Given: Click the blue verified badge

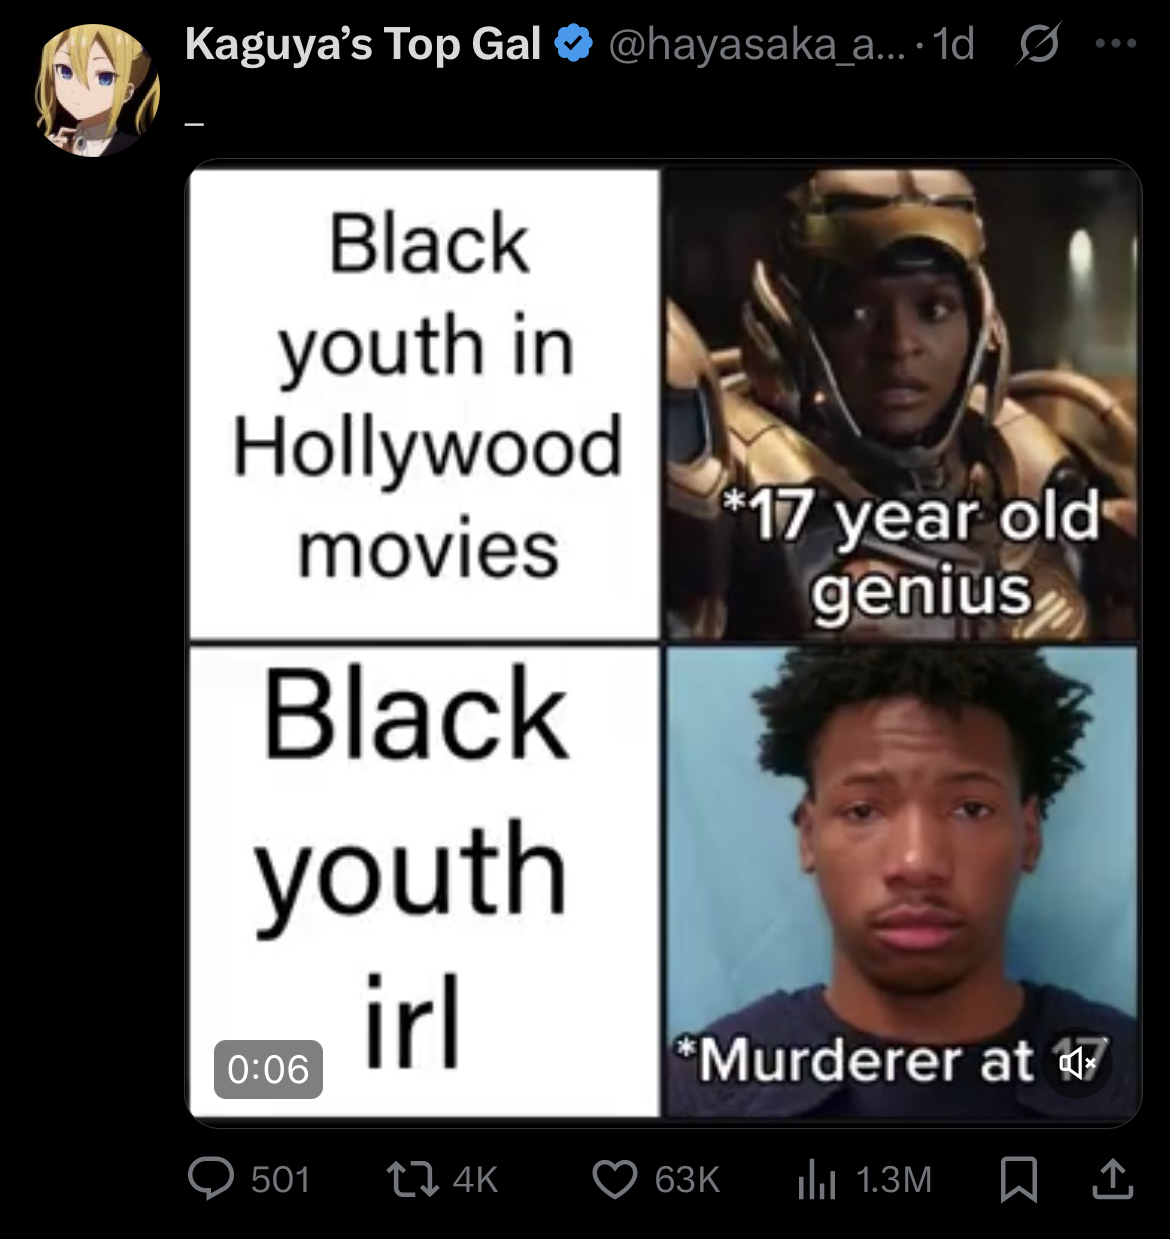Looking at the screenshot, I should click(x=574, y=45).
